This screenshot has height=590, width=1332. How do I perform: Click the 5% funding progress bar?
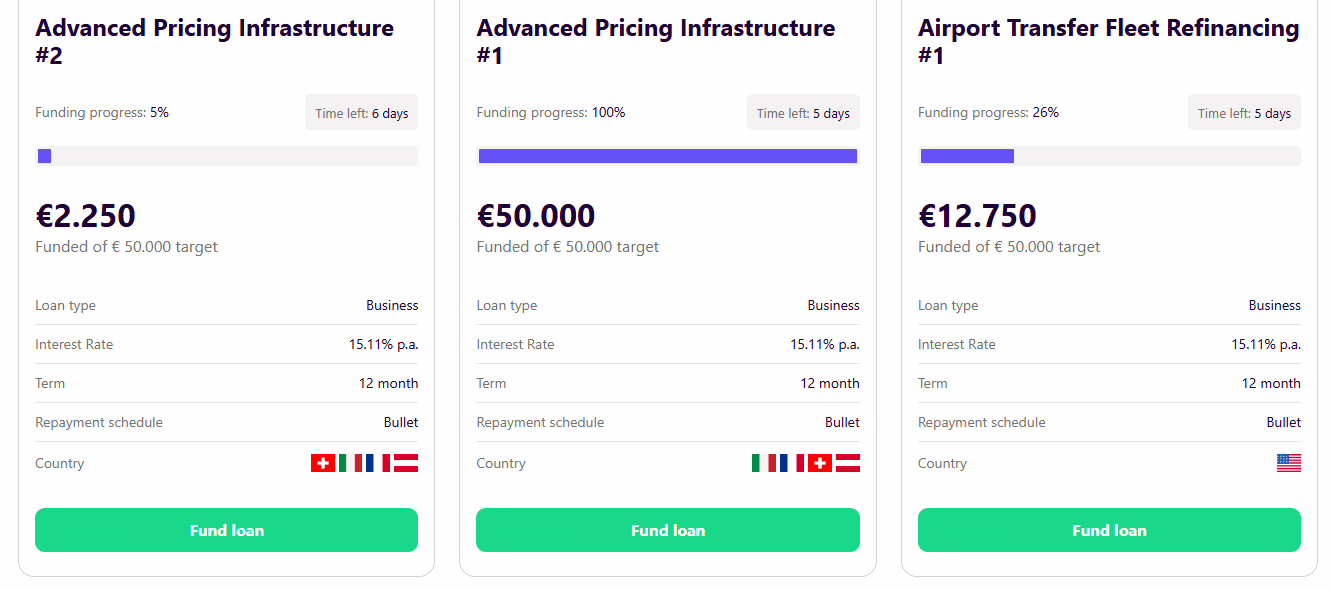(x=226, y=156)
